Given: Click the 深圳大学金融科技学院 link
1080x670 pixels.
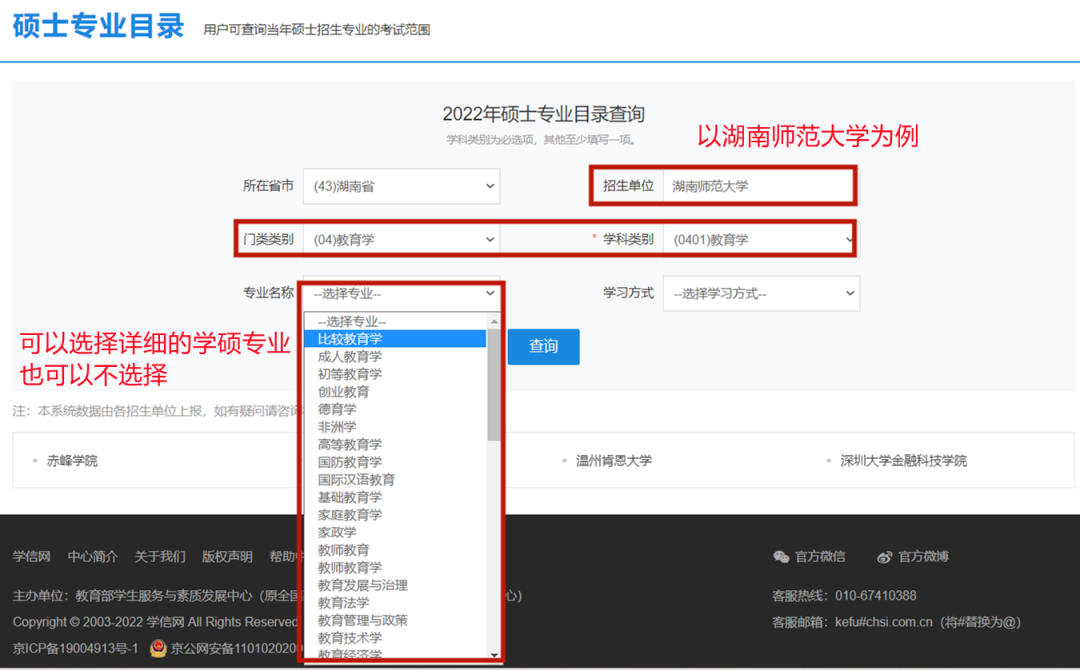Looking at the screenshot, I should point(902,460).
